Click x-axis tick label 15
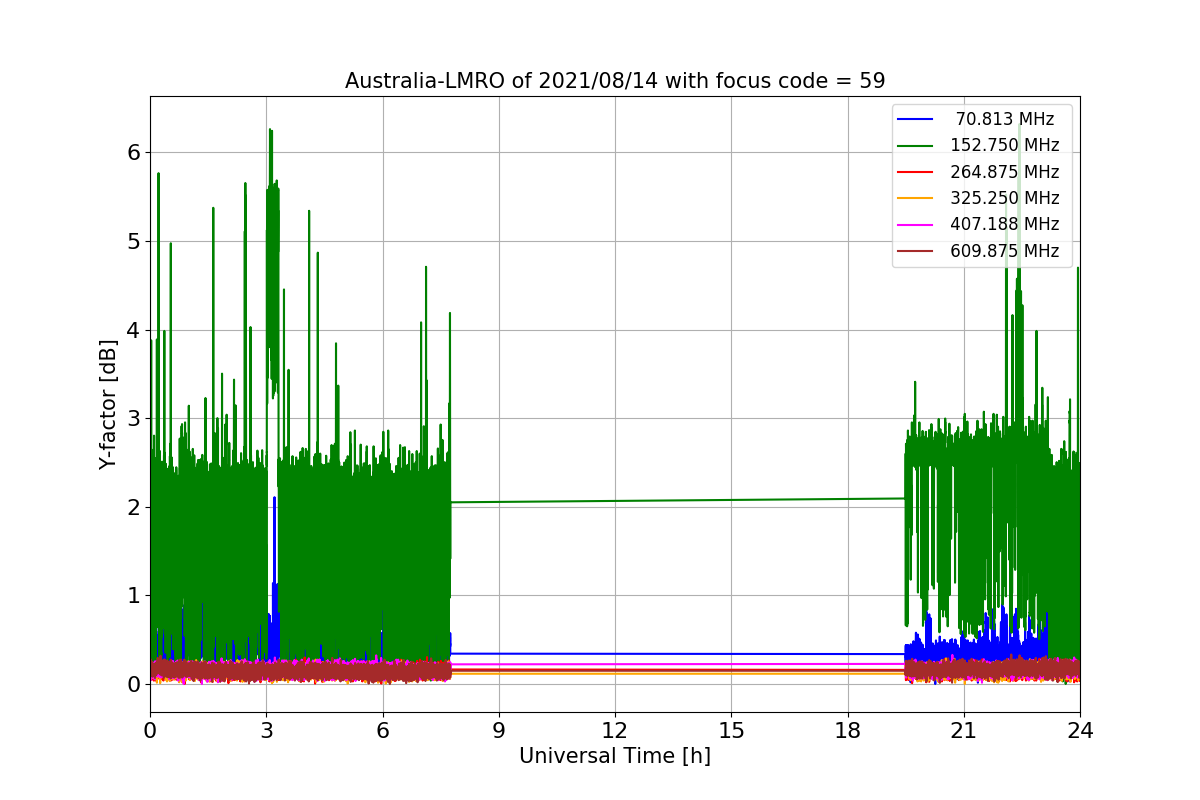The width and height of the screenshot is (1200, 800). (731, 730)
